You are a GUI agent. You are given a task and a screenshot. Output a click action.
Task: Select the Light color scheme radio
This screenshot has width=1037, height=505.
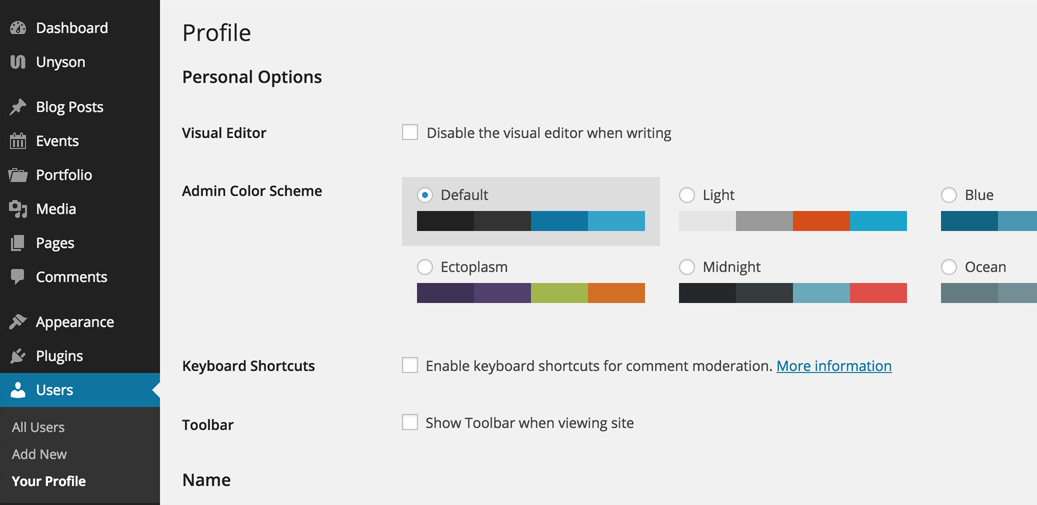(x=687, y=195)
